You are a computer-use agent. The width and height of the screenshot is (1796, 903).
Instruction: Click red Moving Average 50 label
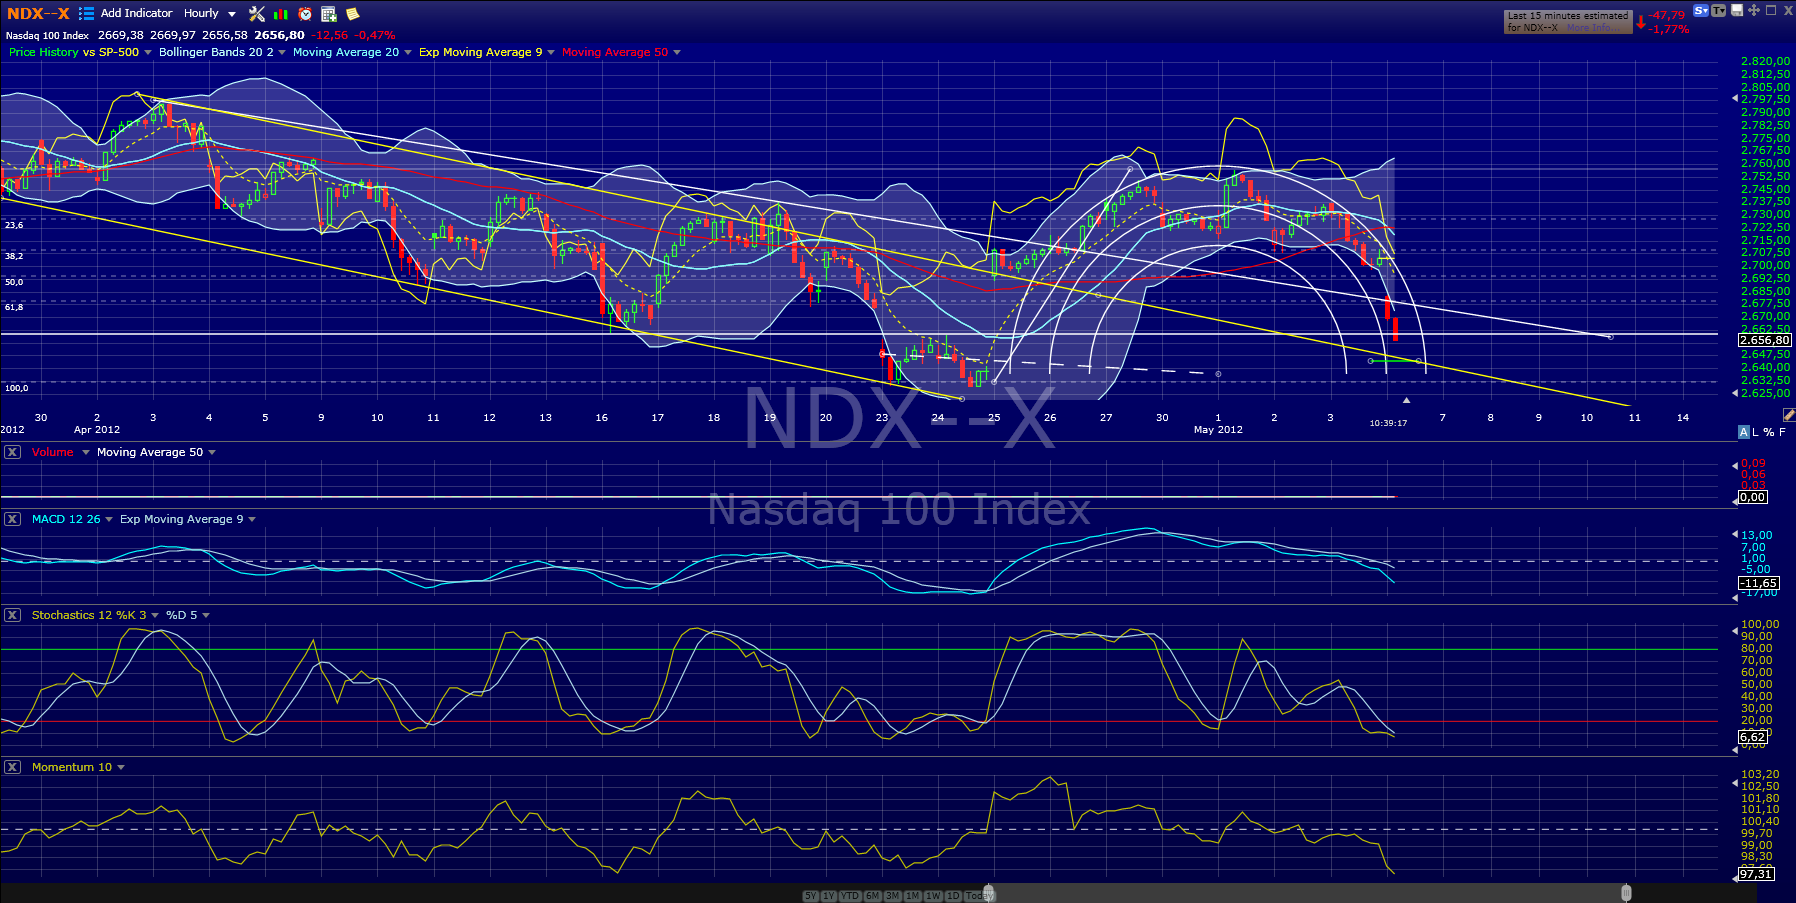click(615, 52)
